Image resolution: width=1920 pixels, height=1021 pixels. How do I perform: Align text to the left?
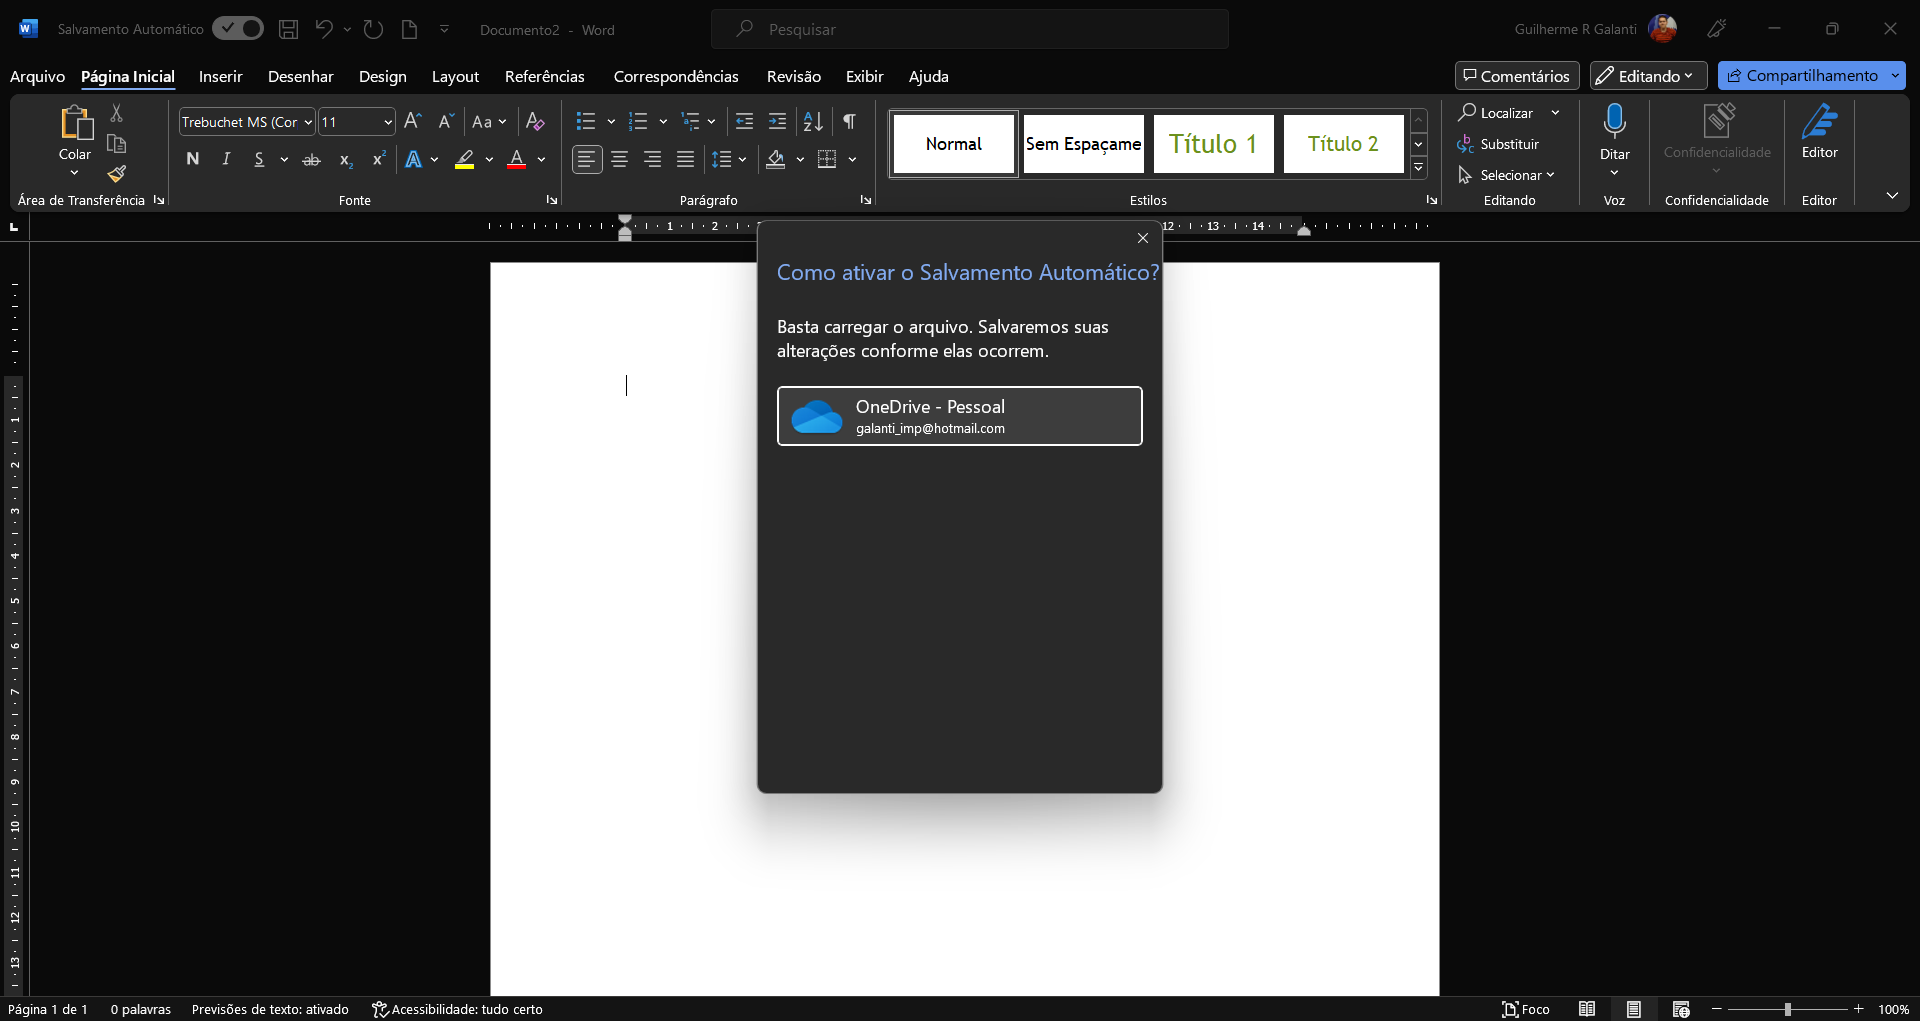[x=587, y=159]
